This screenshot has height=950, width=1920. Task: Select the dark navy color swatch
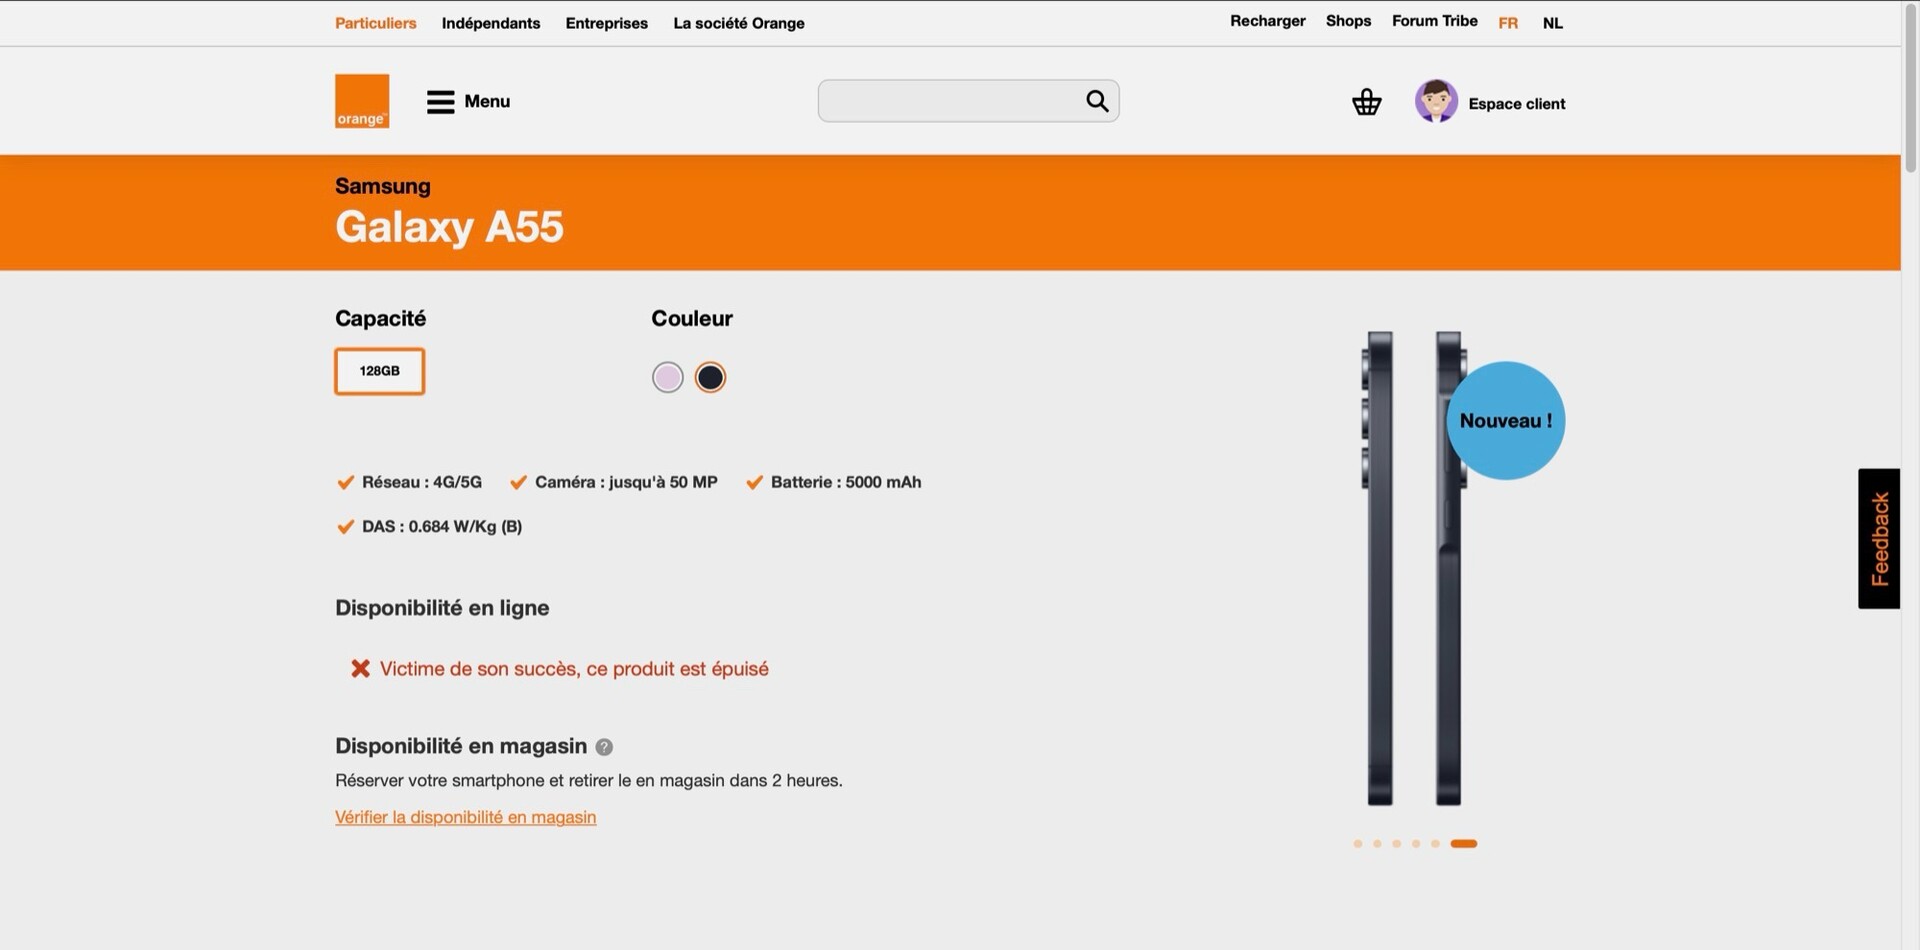710,377
